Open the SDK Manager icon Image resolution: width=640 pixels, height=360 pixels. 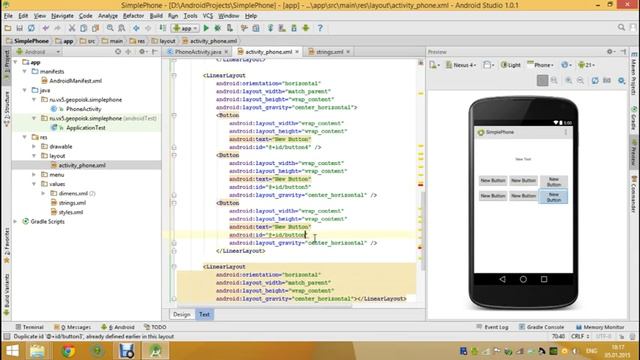point(294,28)
